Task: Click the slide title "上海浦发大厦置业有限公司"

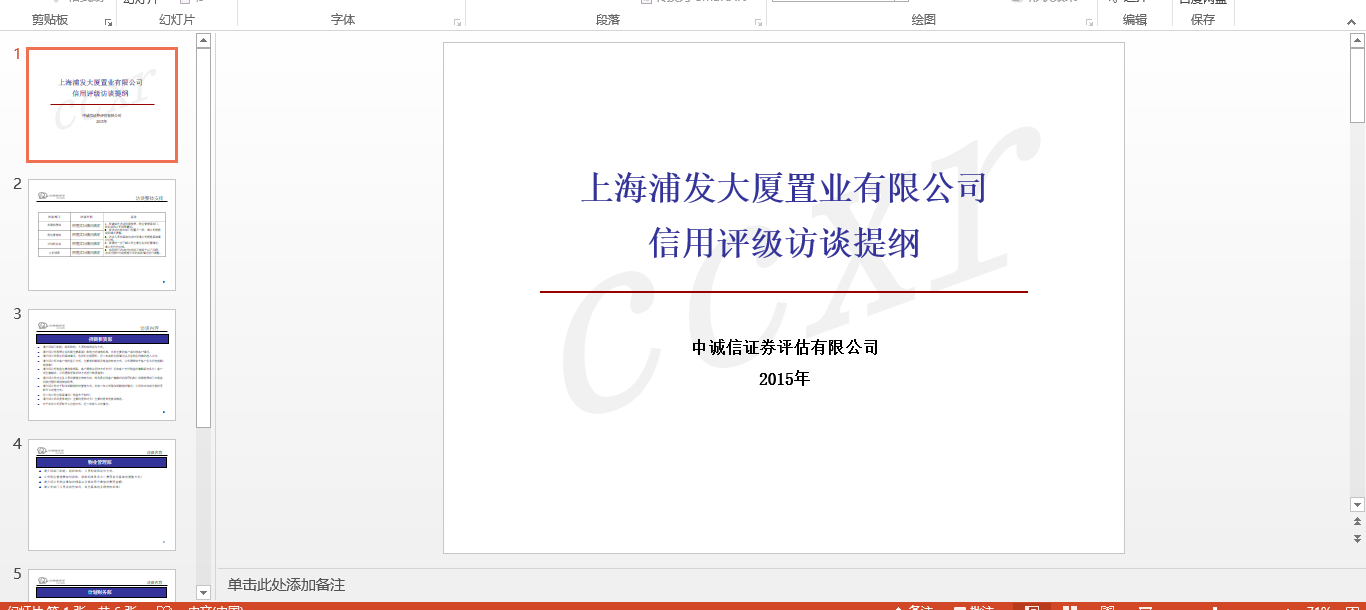Action: click(783, 188)
